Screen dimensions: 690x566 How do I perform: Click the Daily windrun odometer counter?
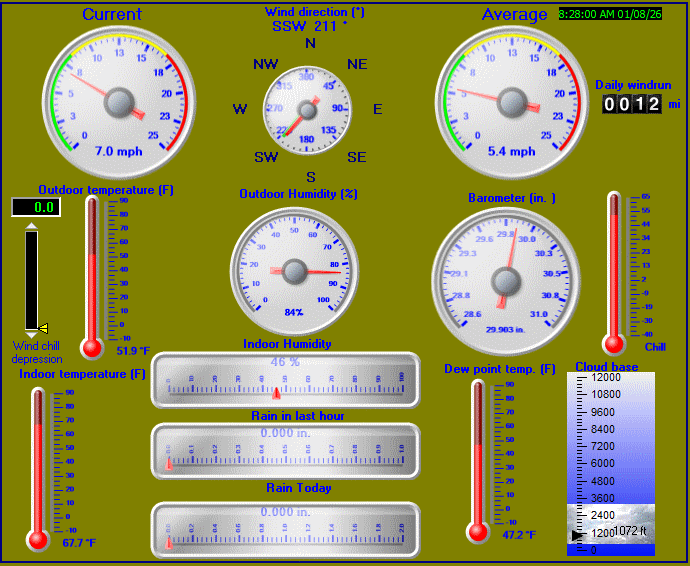[x=631, y=104]
